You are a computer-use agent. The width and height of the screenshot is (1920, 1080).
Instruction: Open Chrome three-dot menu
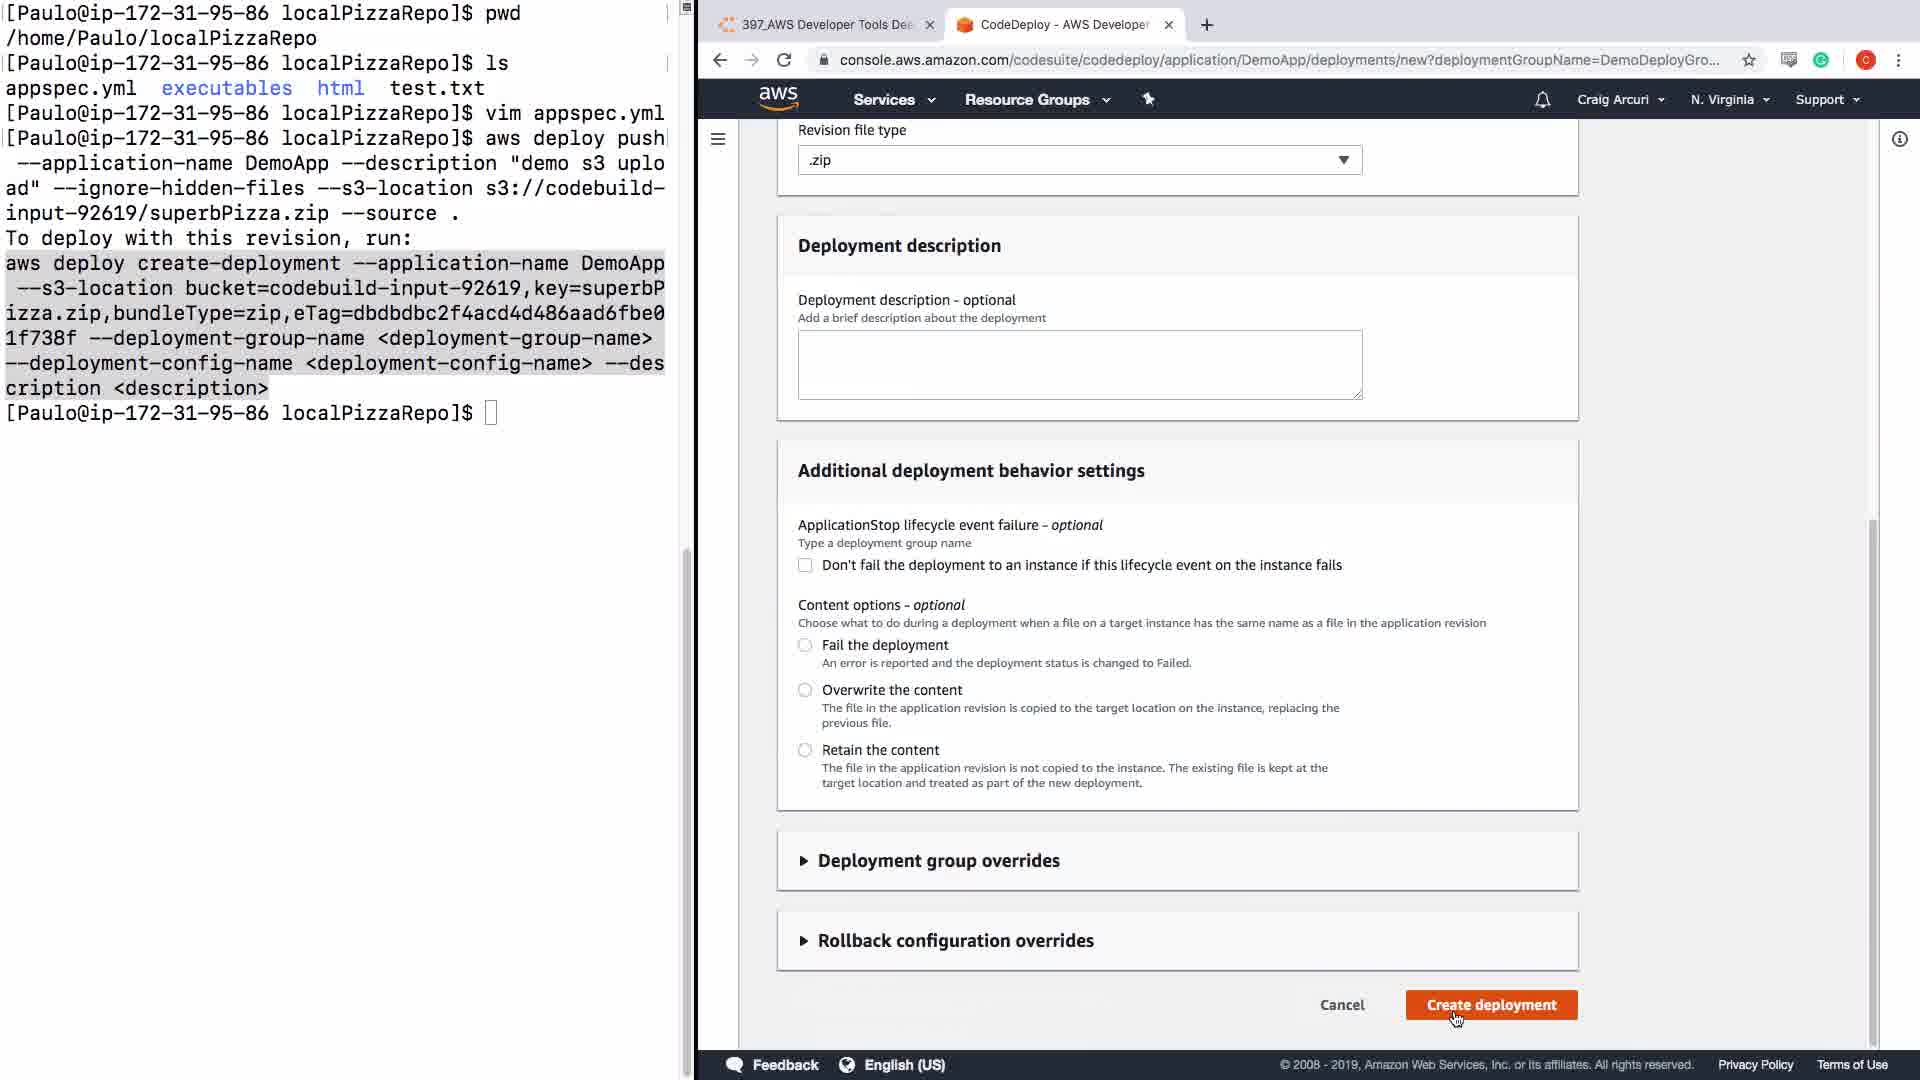(1898, 60)
